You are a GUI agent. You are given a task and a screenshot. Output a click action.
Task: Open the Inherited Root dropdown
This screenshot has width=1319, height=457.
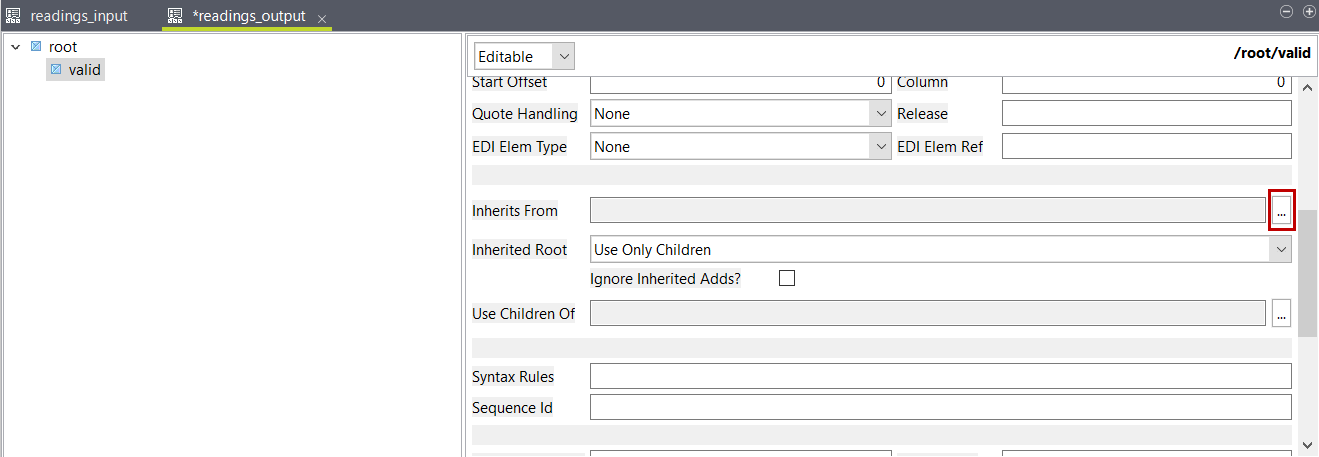(x=1281, y=250)
